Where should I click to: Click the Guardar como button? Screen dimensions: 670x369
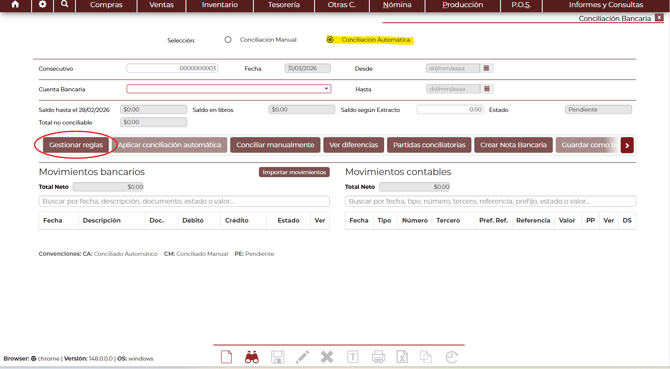588,145
